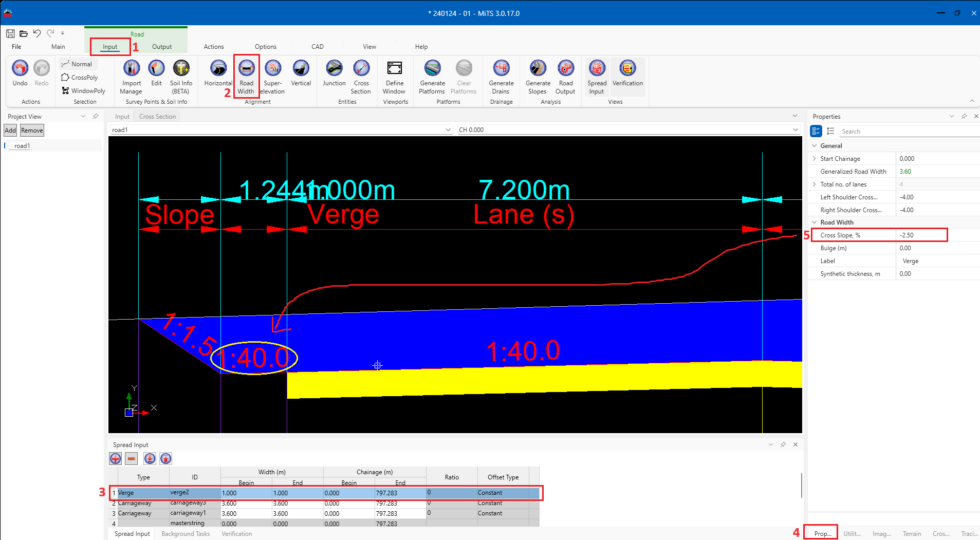Click Clear Platforms icon
The width and height of the screenshot is (980, 540).
click(x=464, y=68)
